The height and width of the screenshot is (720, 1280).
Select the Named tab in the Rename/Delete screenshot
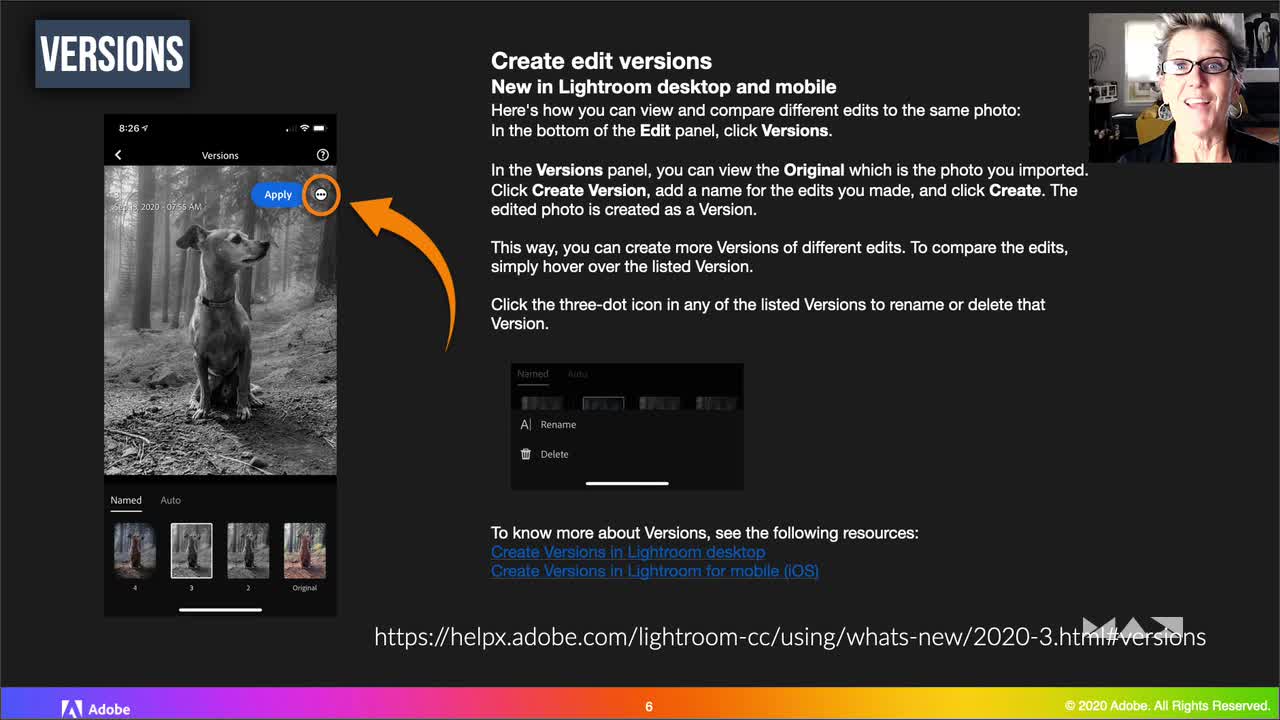click(x=533, y=374)
